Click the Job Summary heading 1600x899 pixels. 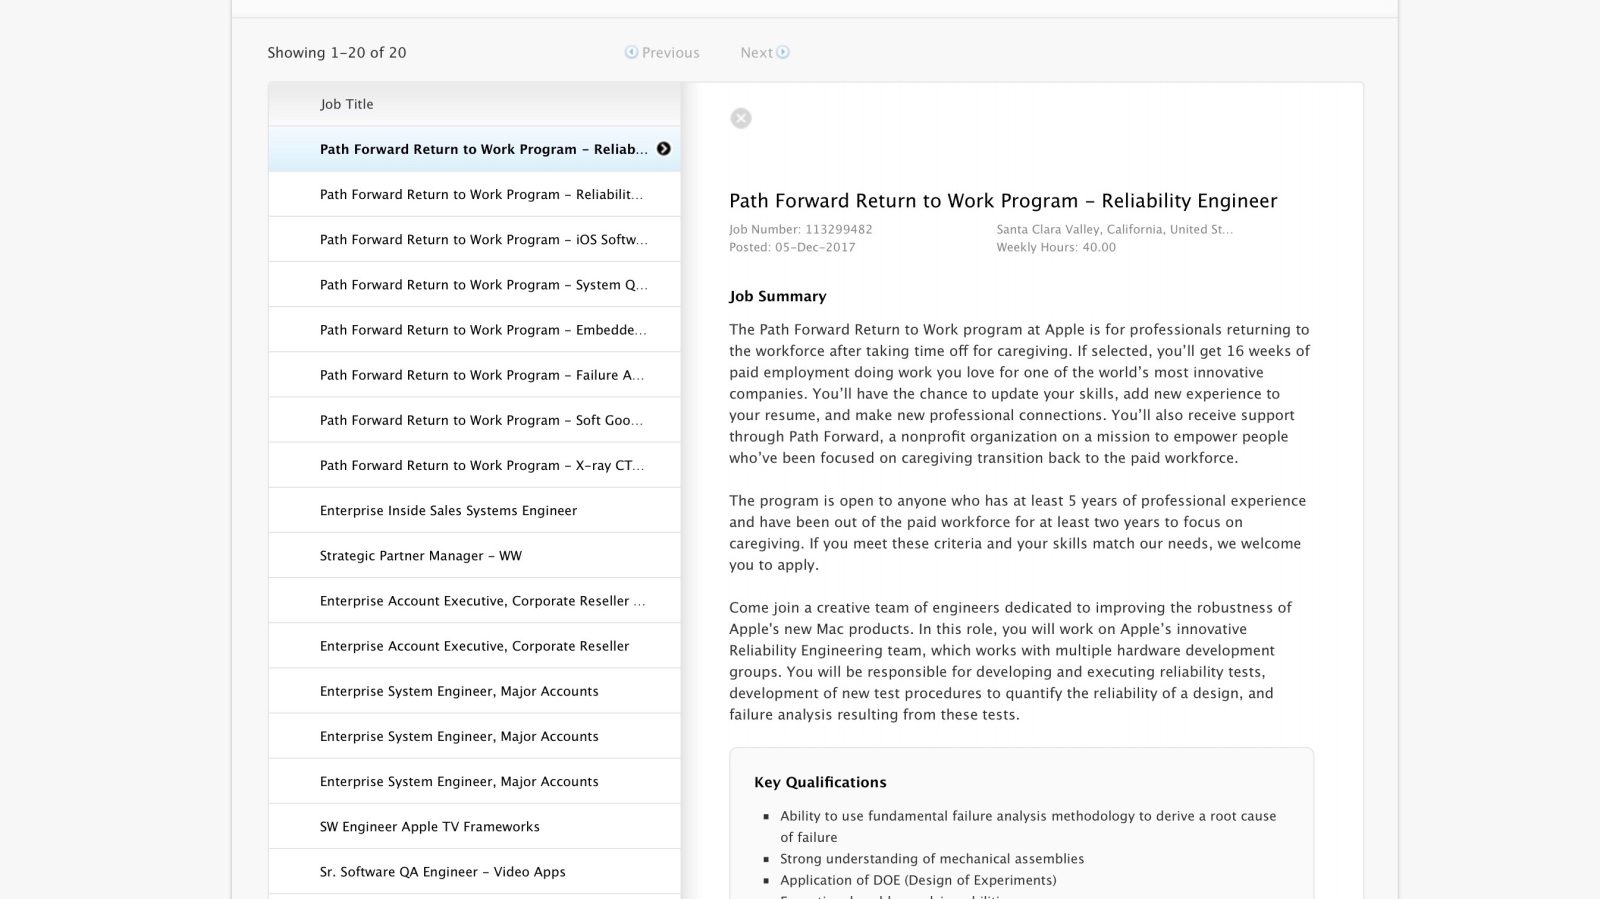click(778, 296)
